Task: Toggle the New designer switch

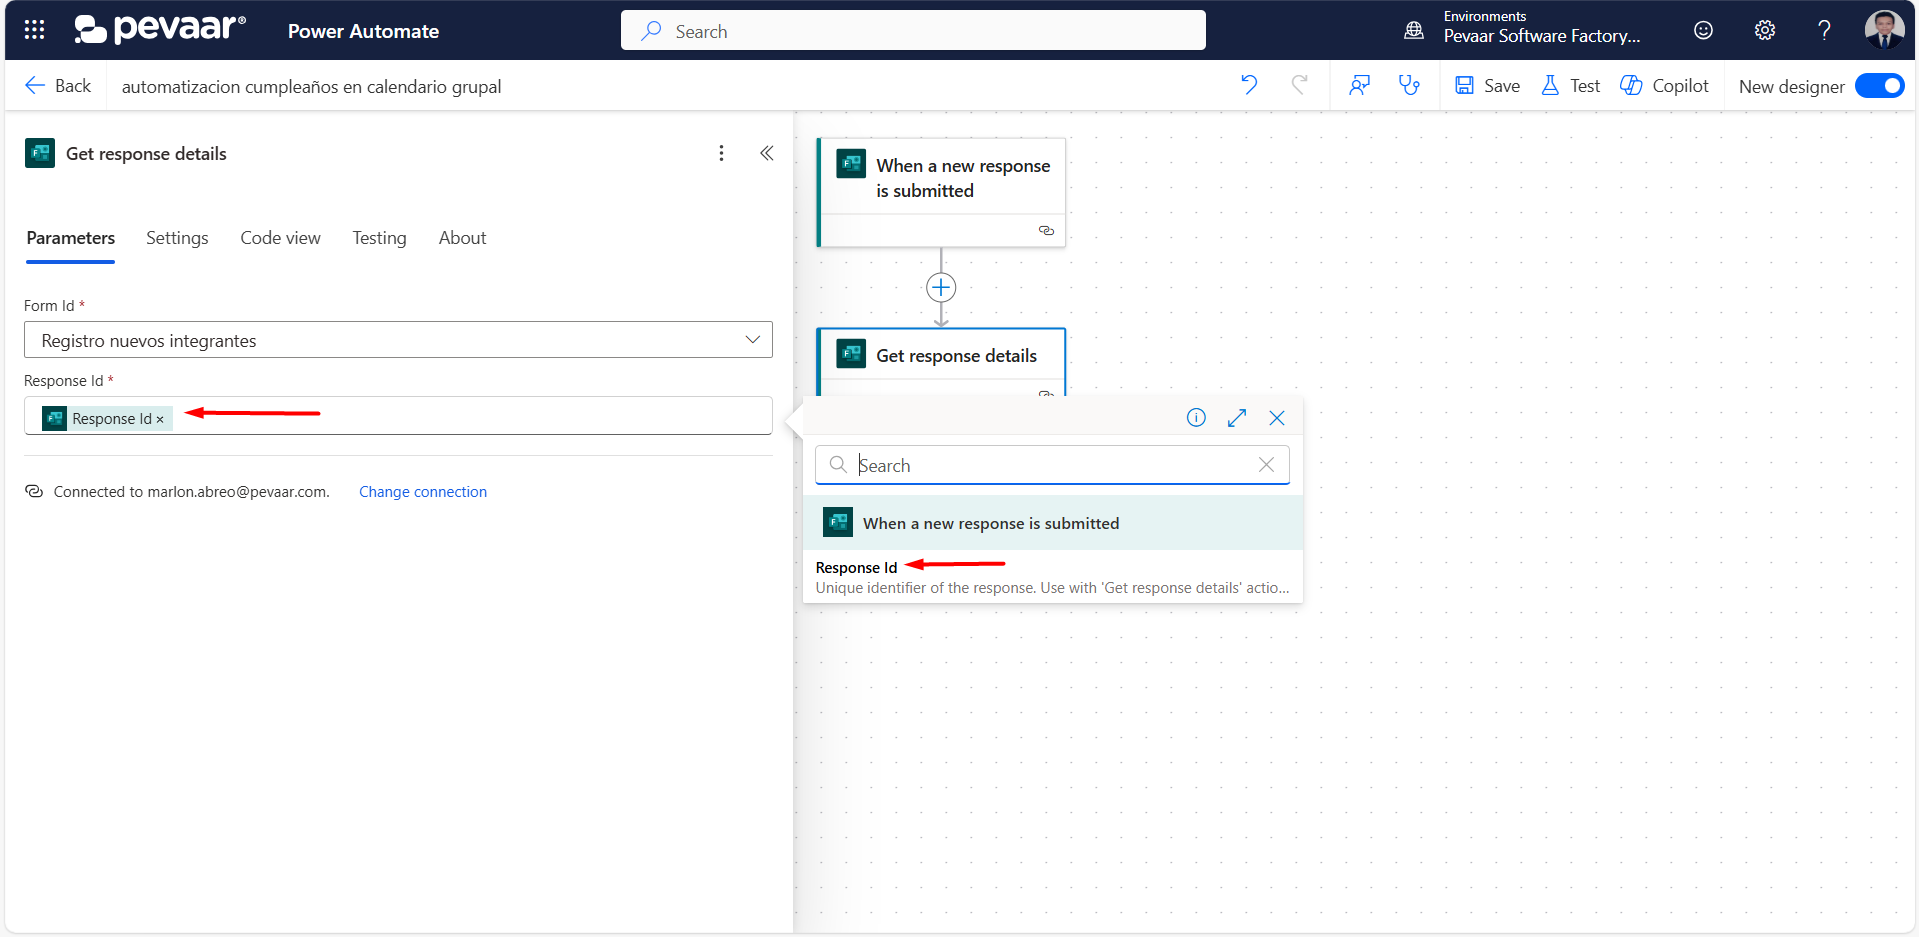Action: [x=1879, y=86]
